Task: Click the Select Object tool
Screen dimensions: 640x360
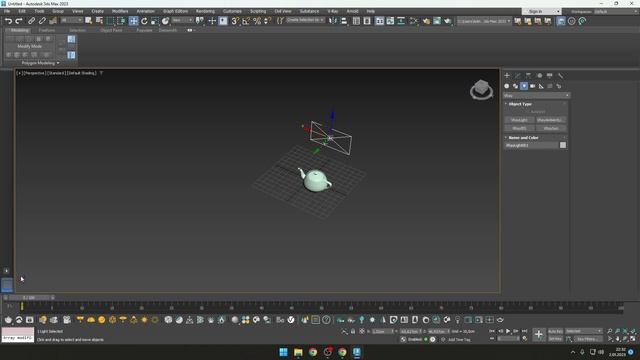Action: coord(89,21)
